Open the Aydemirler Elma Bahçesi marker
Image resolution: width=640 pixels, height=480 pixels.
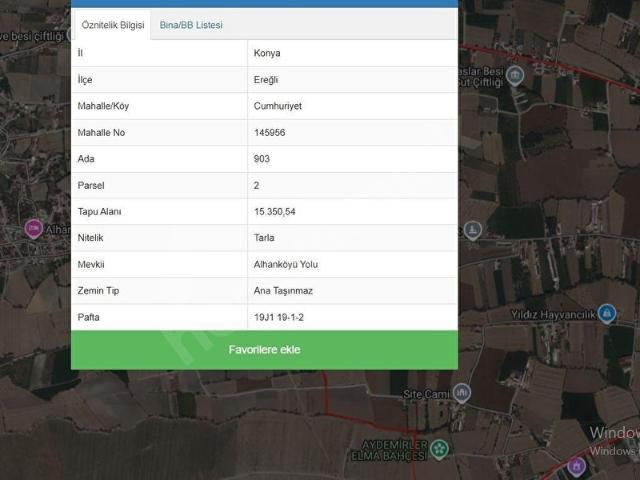point(440,449)
